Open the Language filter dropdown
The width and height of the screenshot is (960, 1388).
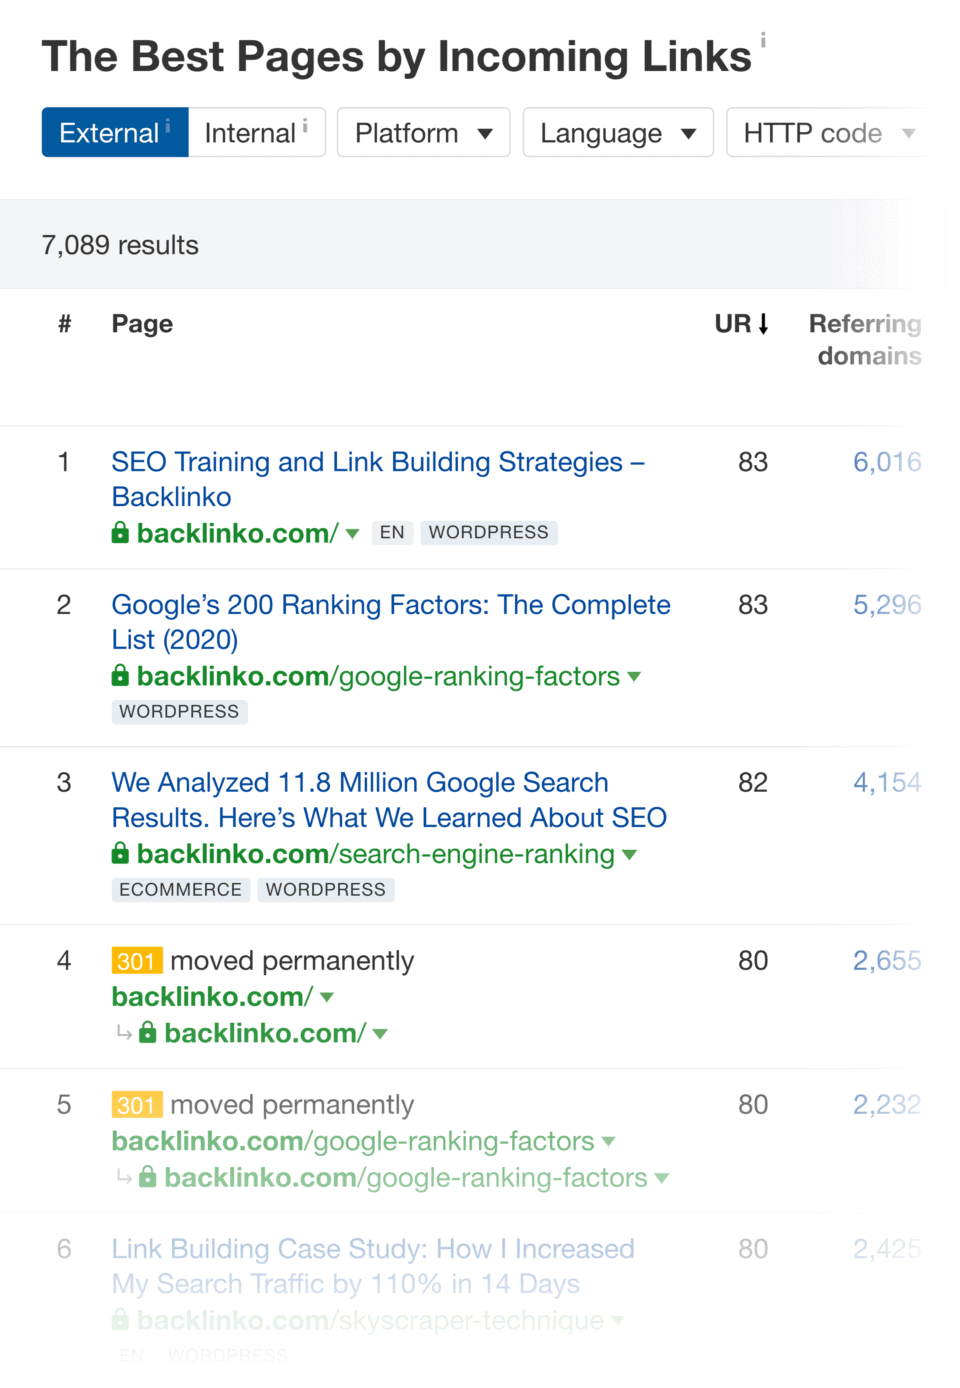coord(617,133)
